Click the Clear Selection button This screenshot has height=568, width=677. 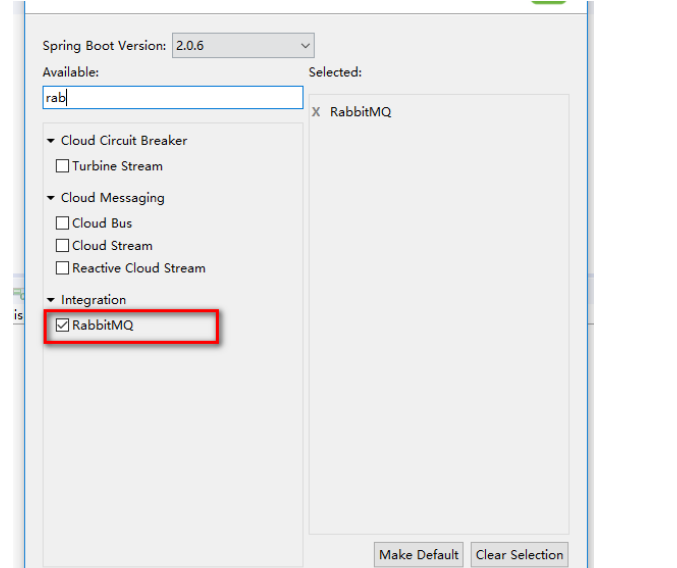pyautogui.click(x=519, y=555)
